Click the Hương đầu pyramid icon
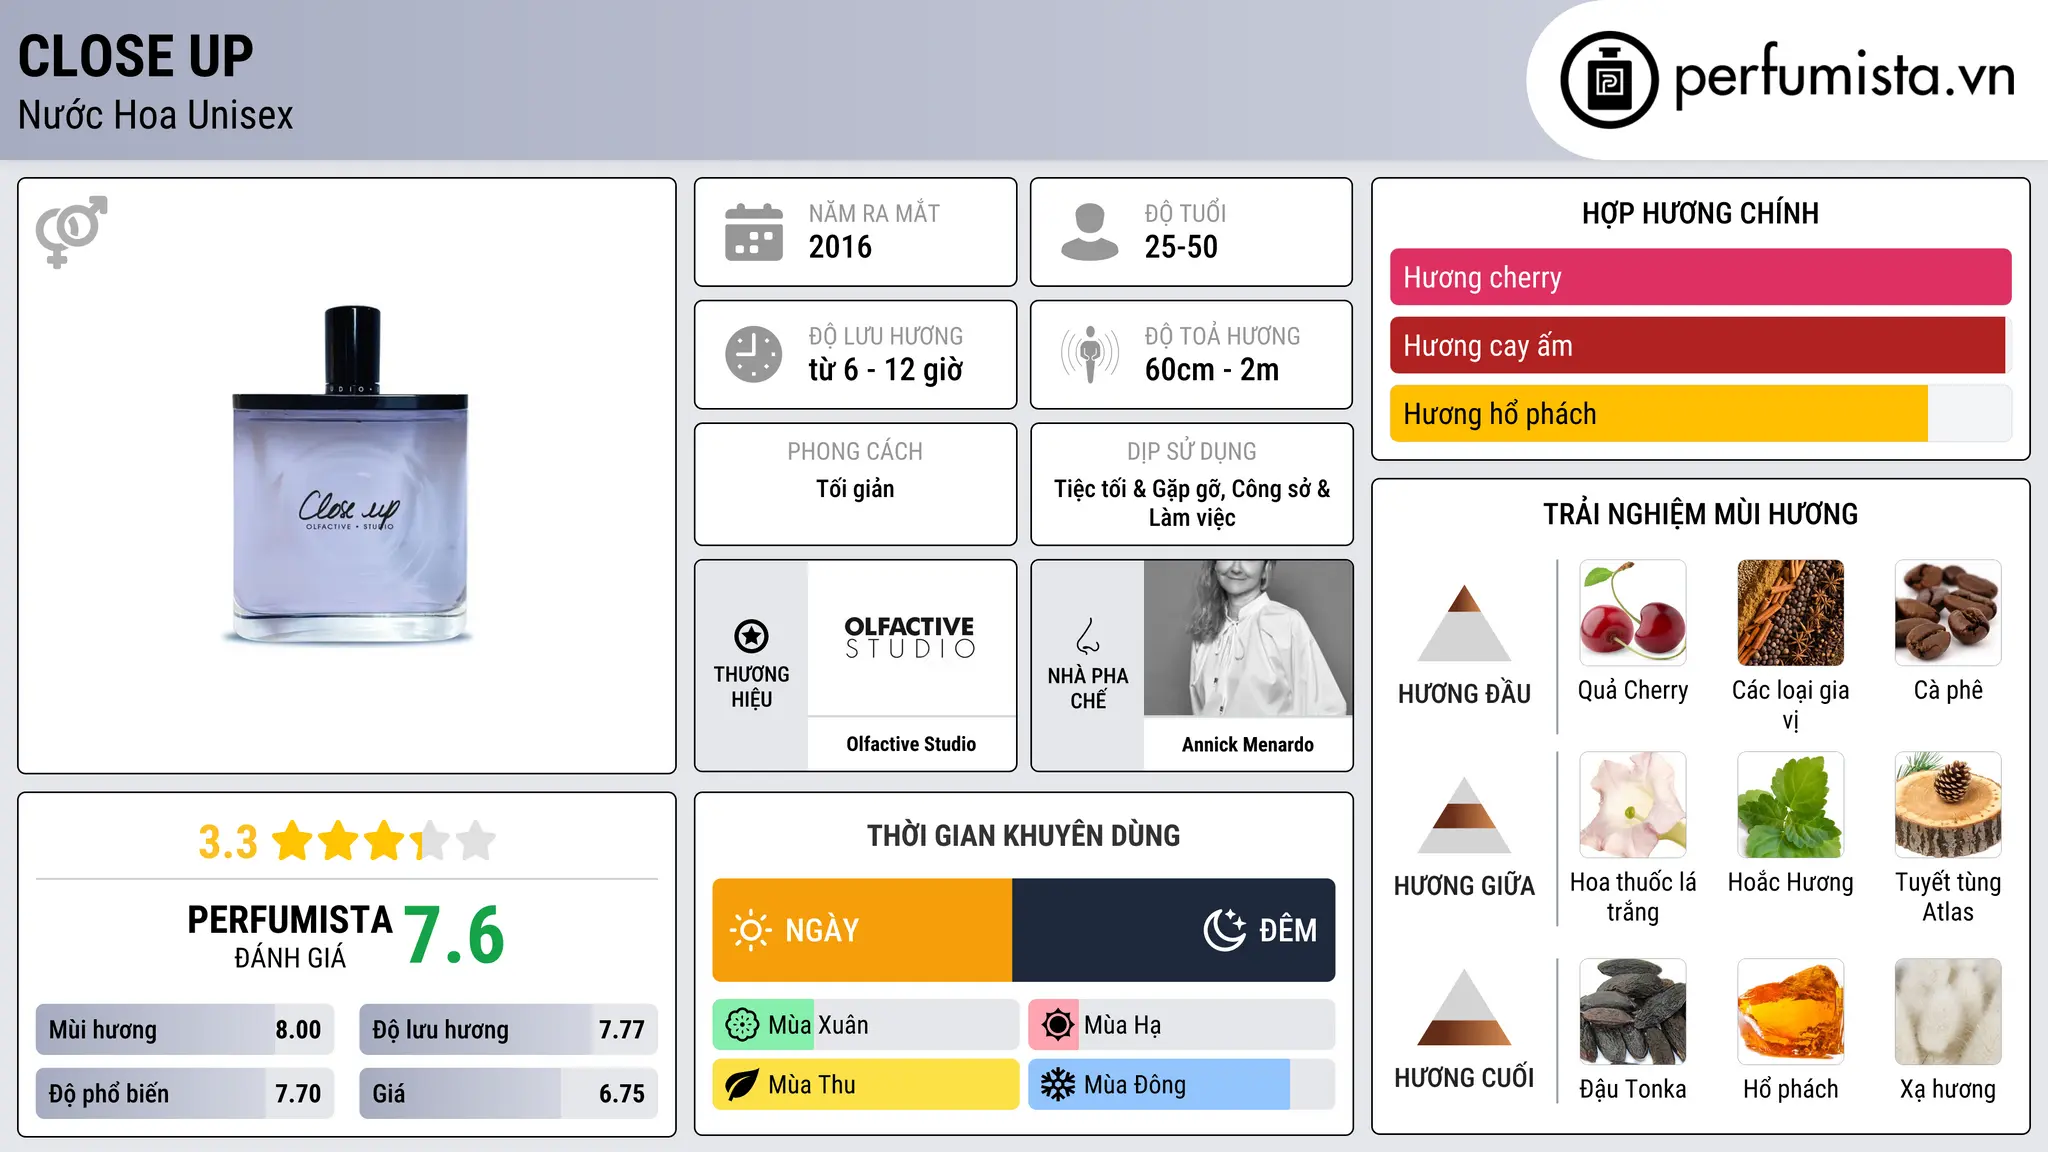 pyautogui.click(x=1464, y=623)
